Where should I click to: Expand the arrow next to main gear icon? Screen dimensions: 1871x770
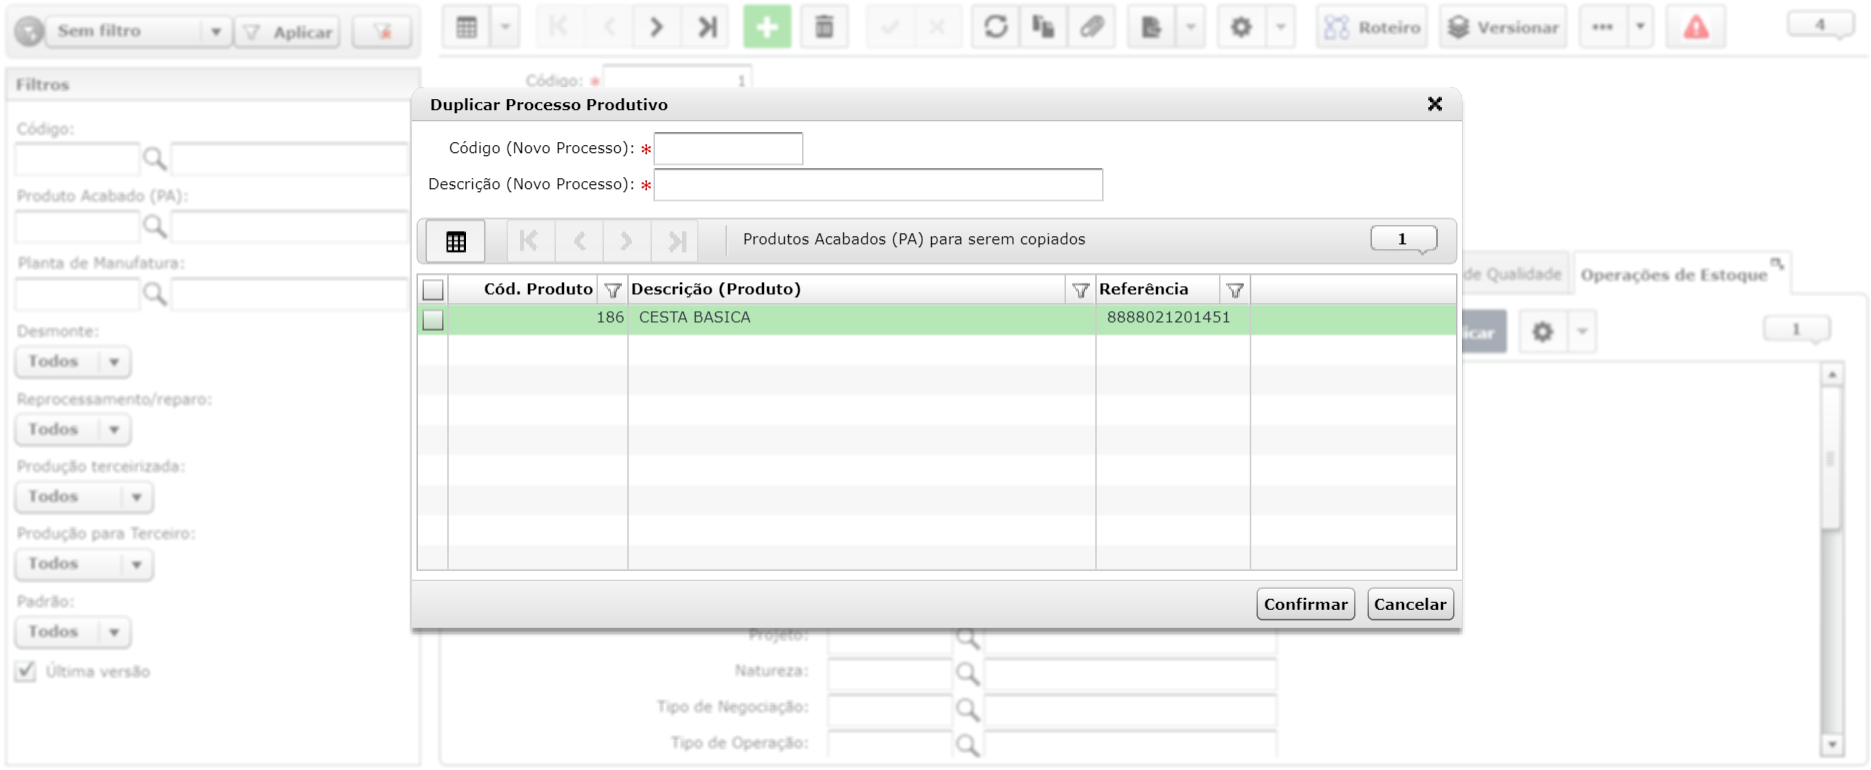[x=1280, y=27]
